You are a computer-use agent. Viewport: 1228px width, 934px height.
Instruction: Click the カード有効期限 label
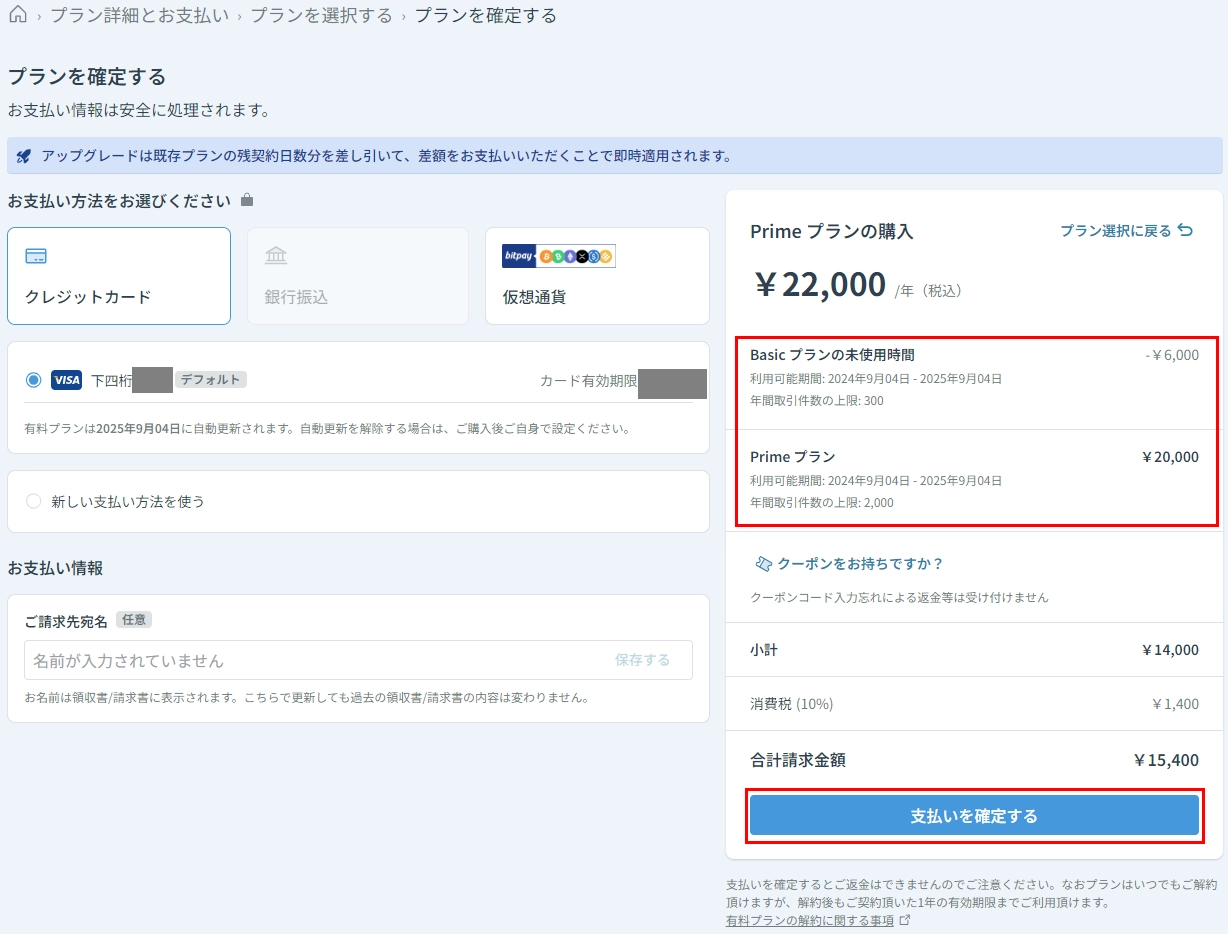pos(588,381)
